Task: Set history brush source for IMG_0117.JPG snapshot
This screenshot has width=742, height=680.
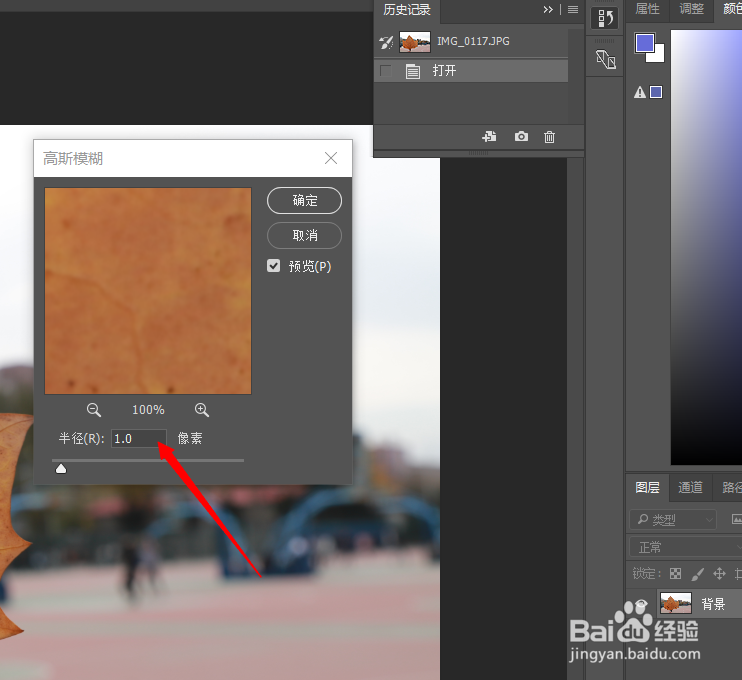Action: pos(386,42)
